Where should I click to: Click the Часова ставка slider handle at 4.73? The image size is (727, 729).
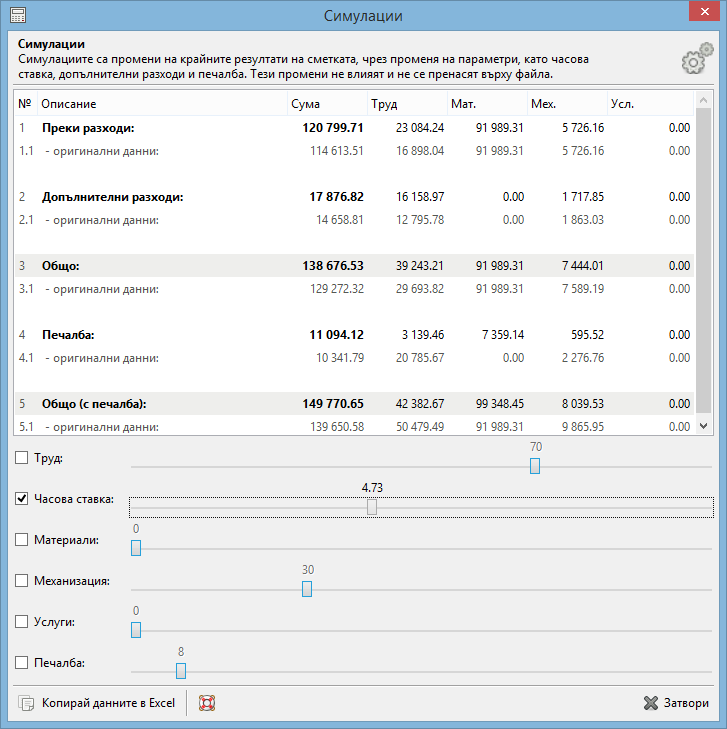[372, 507]
